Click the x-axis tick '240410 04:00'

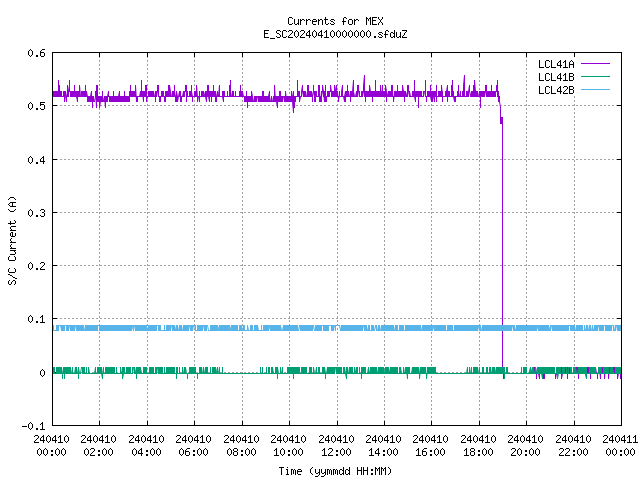[x=146, y=445]
